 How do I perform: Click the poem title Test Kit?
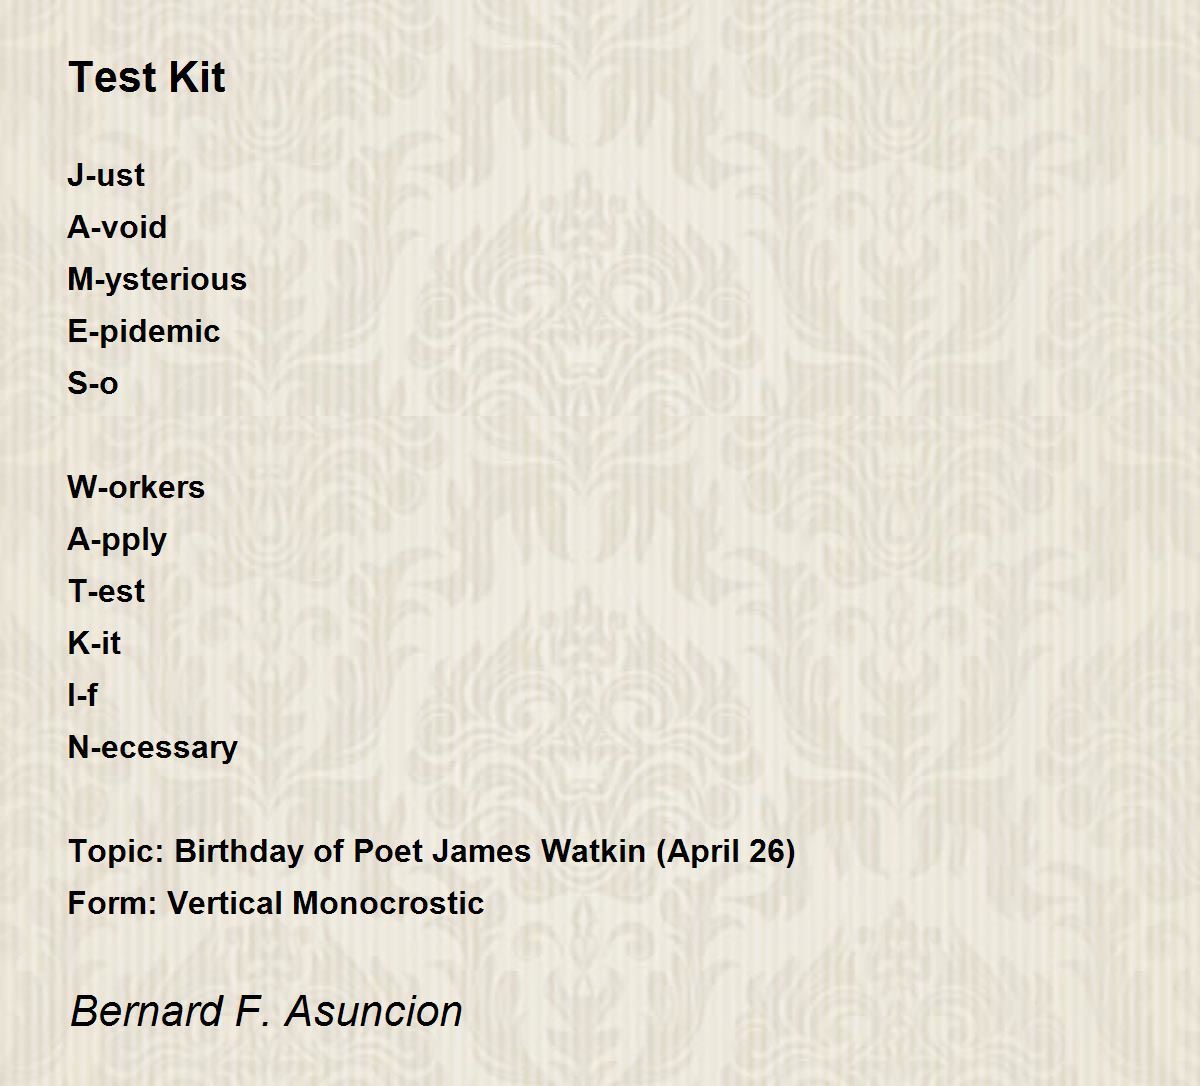(x=146, y=77)
